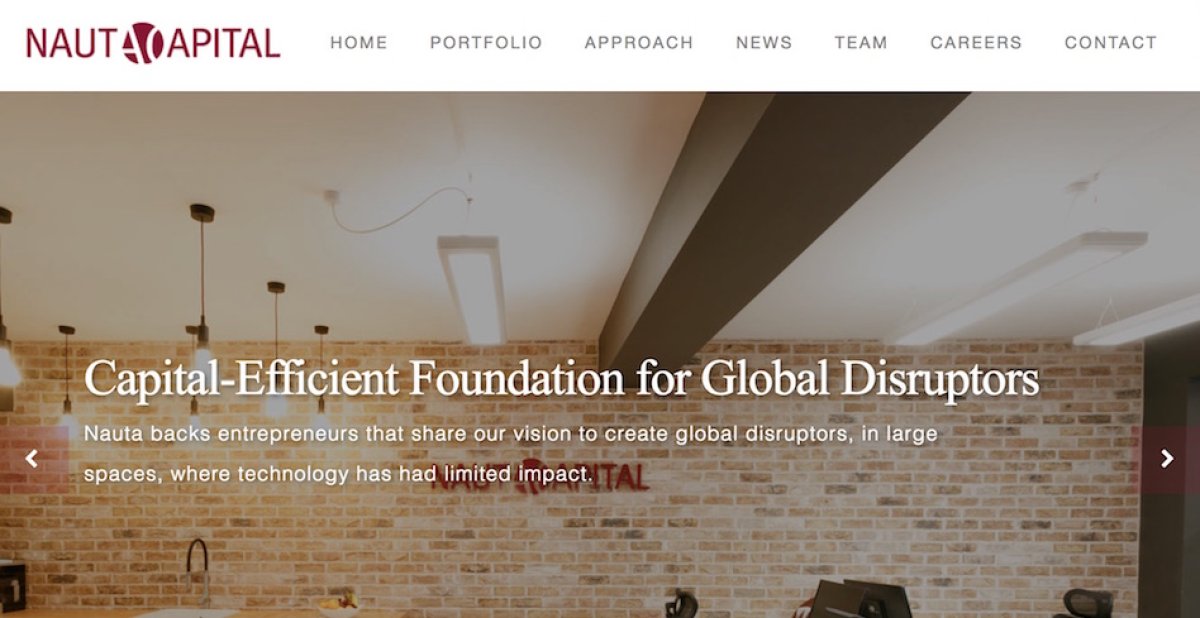The height and width of the screenshot is (618, 1200).
Task: Select CAREERS in the header menu
Action: [x=976, y=43]
